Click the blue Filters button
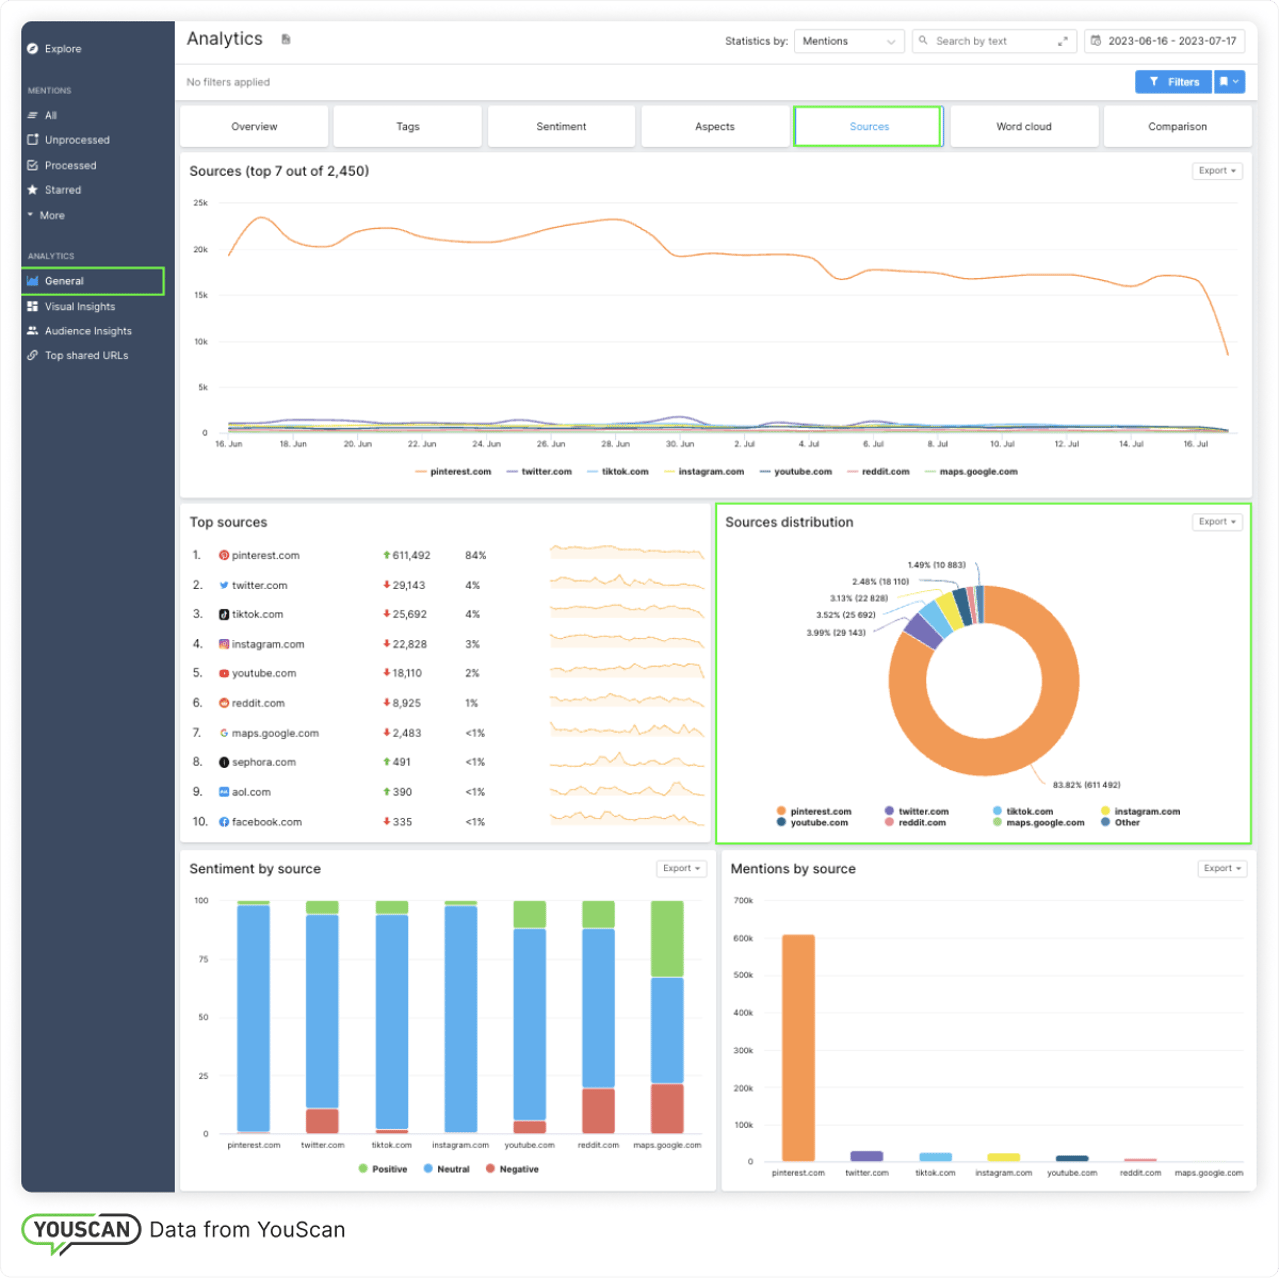This screenshot has width=1280, height=1278. pos(1173,82)
